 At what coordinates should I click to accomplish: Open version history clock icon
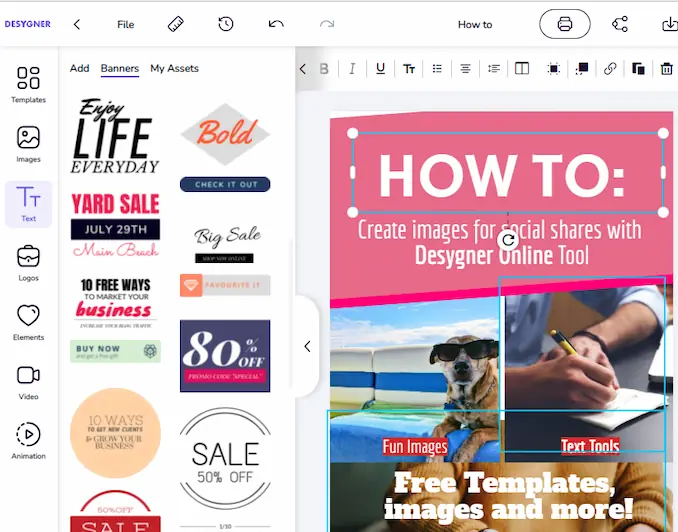[x=226, y=24]
